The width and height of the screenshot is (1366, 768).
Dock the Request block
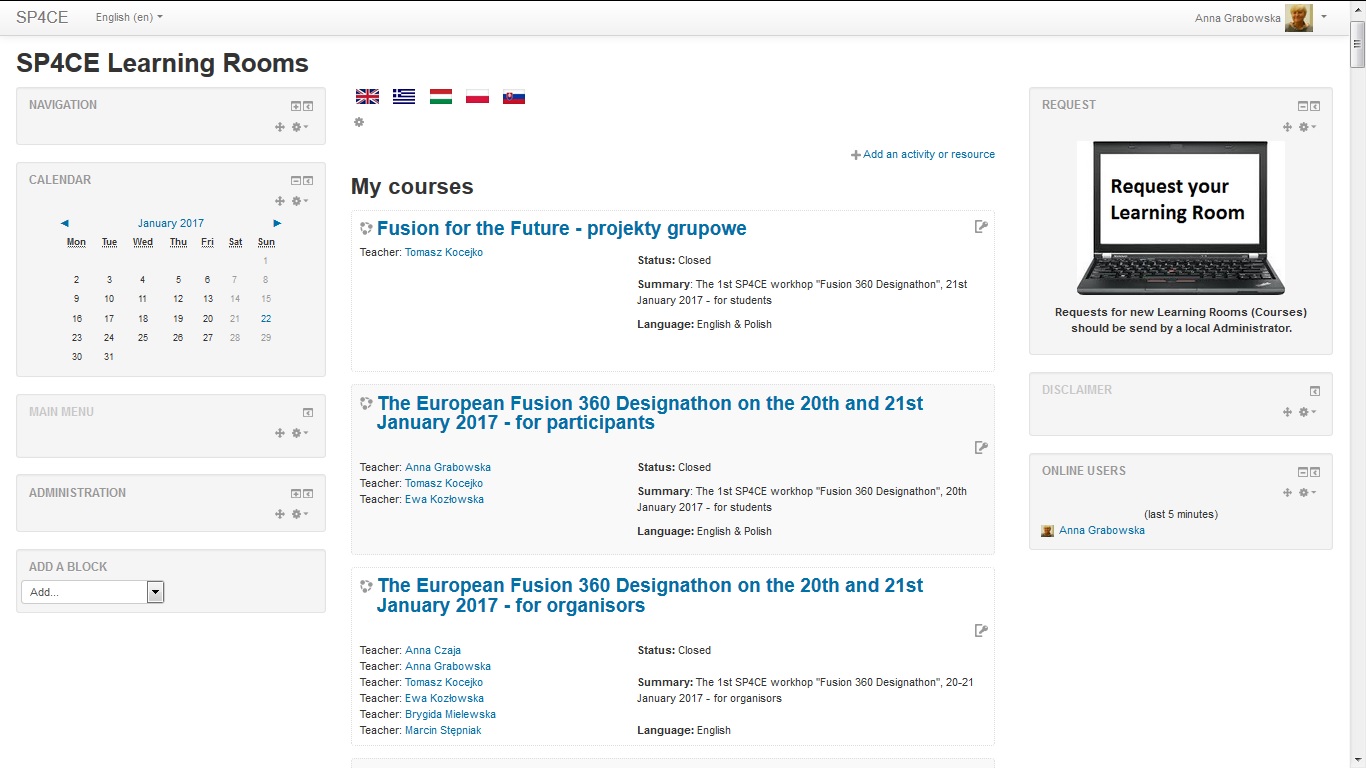tap(1316, 106)
